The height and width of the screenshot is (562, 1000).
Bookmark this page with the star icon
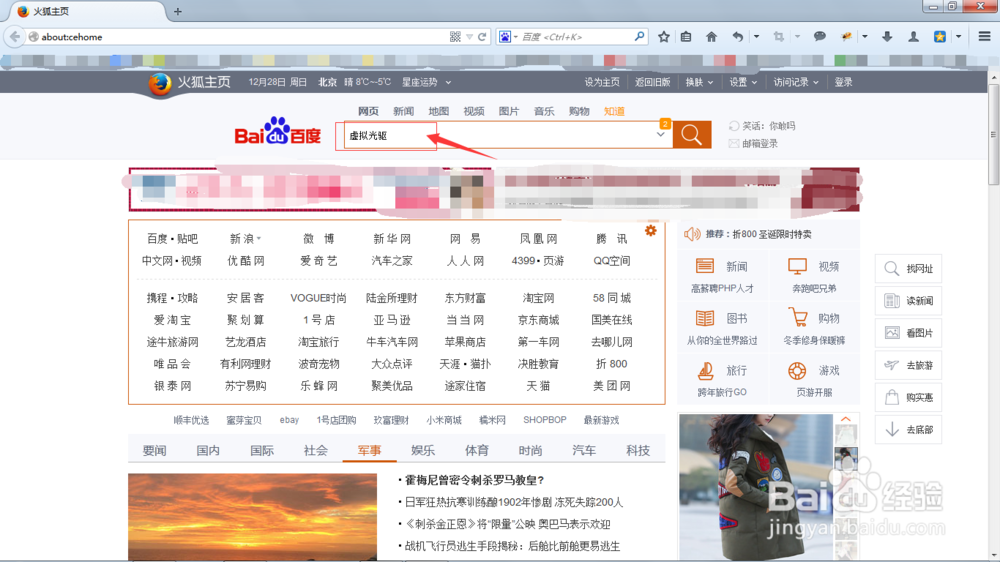pos(664,37)
